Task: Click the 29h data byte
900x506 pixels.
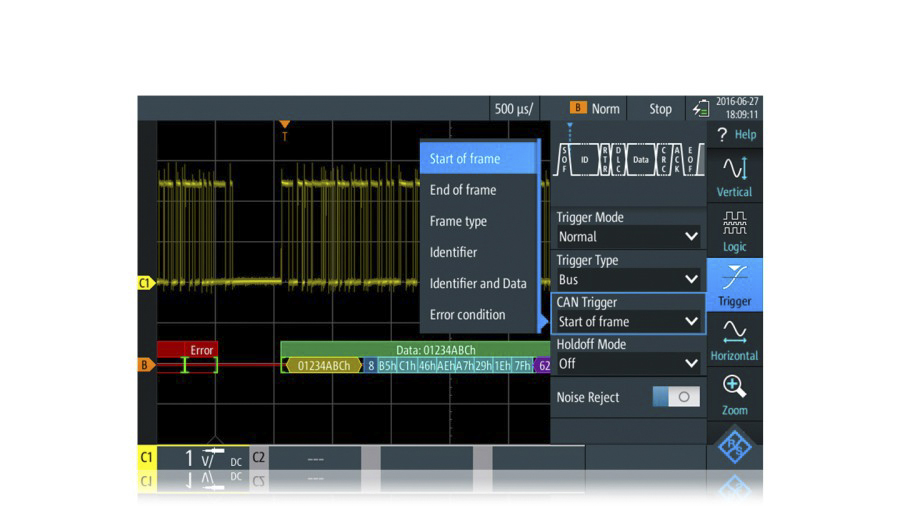Action: click(484, 365)
